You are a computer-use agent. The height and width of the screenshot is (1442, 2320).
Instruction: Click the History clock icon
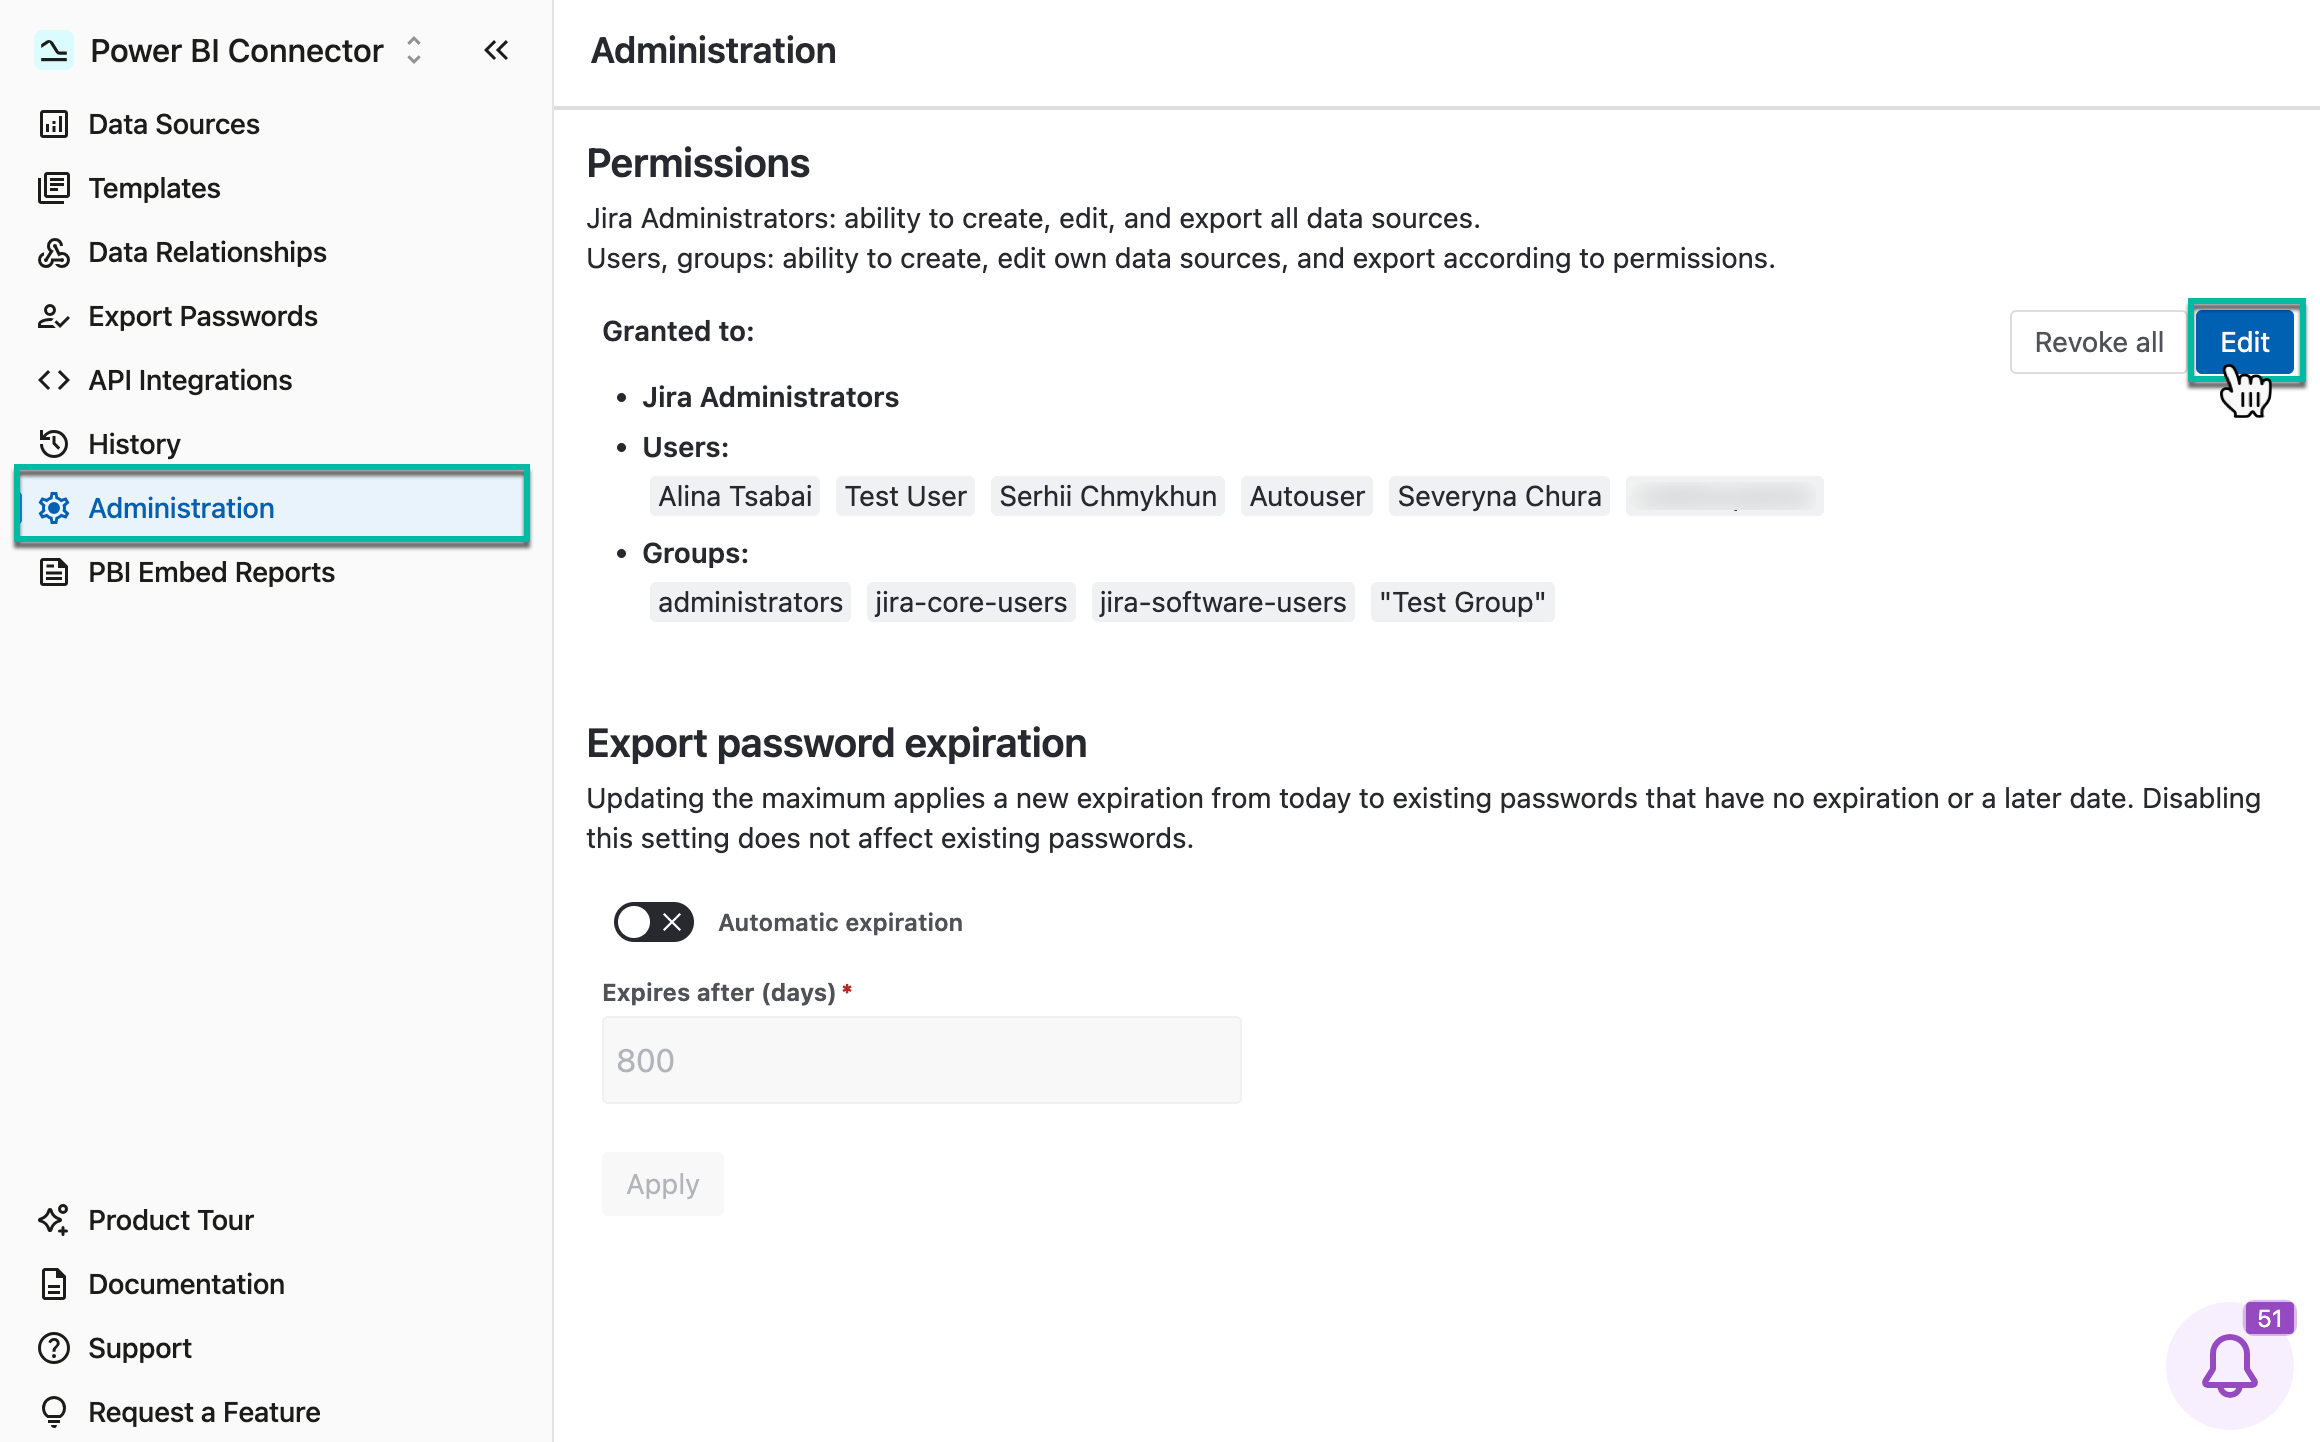click(54, 444)
